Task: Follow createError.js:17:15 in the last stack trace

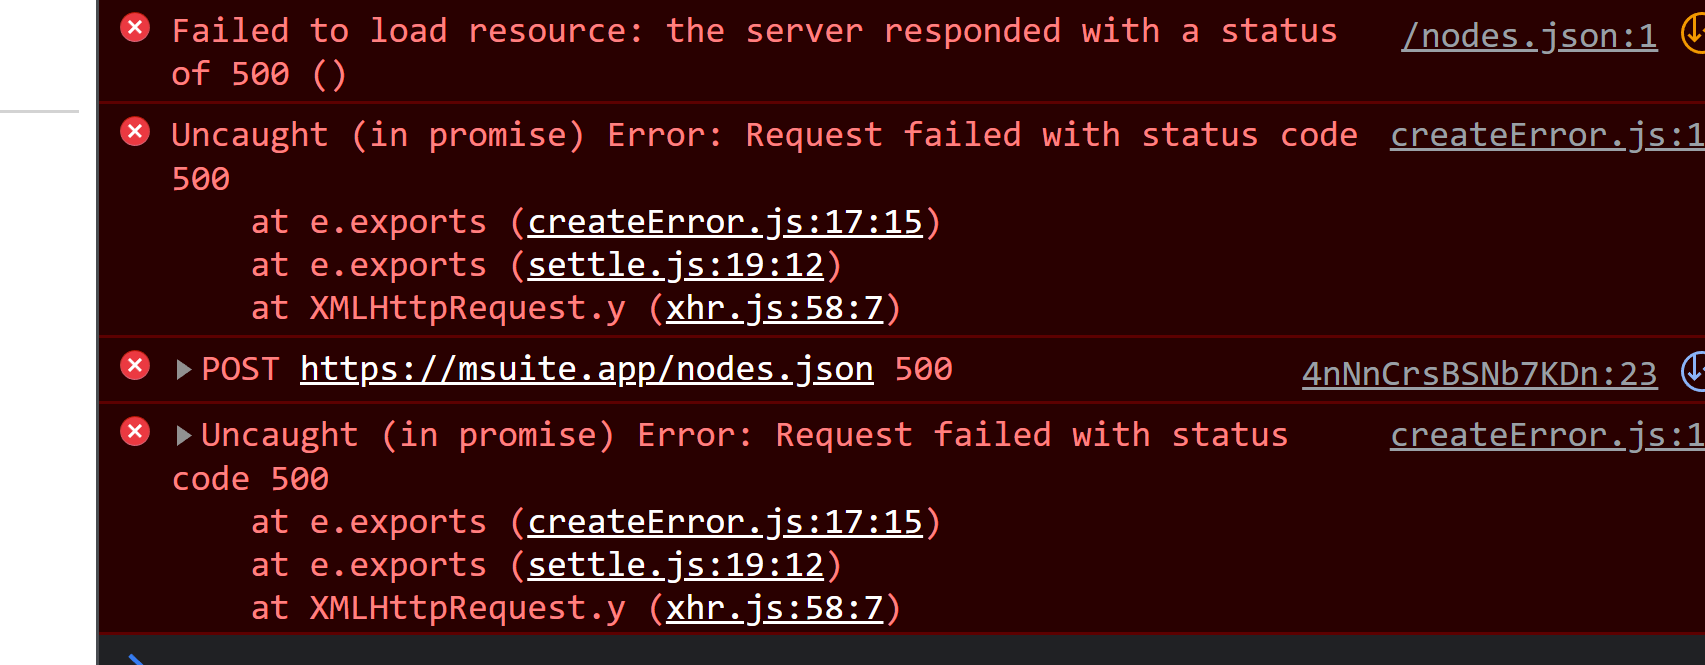Action: coord(725,521)
